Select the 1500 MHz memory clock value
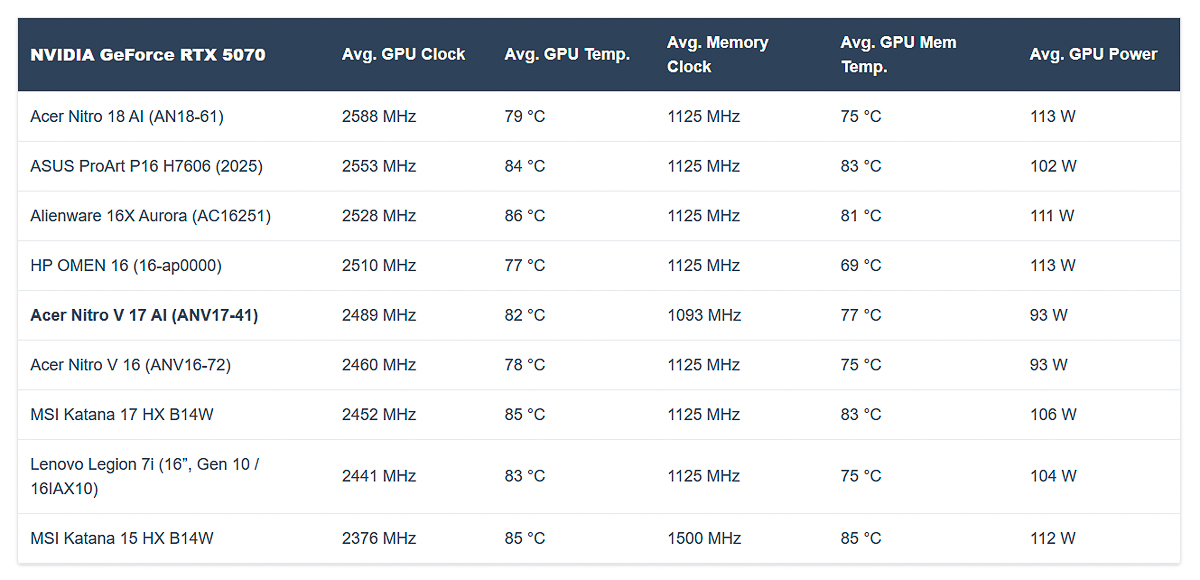This screenshot has height=580, width=1200. pyautogui.click(x=704, y=538)
